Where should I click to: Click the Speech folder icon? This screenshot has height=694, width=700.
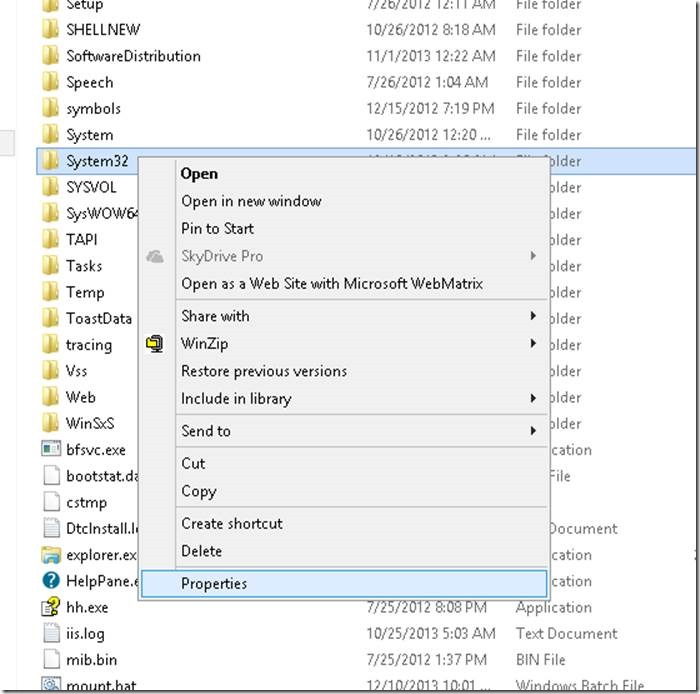coord(50,83)
